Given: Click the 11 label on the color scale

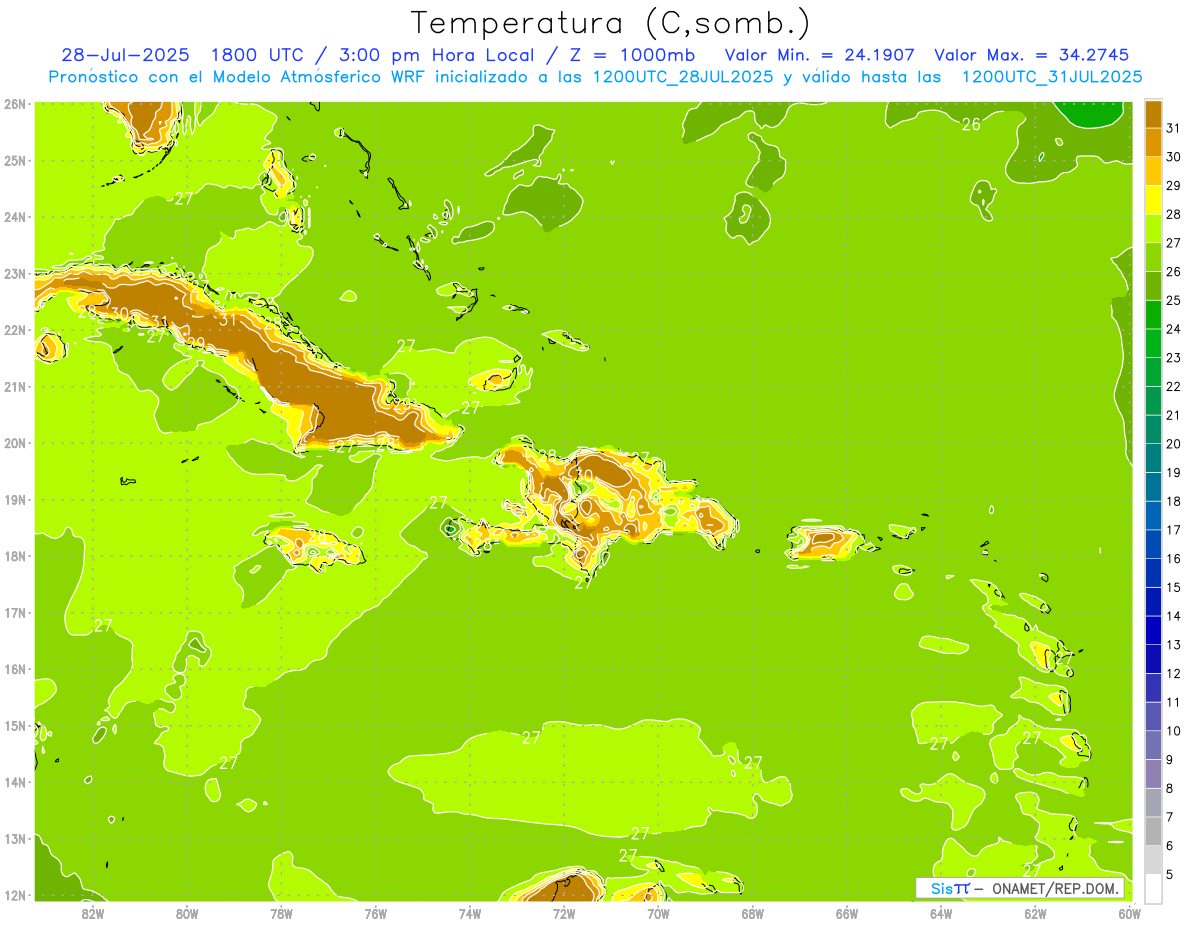Looking at the screenshot, I should [1173, 702].
